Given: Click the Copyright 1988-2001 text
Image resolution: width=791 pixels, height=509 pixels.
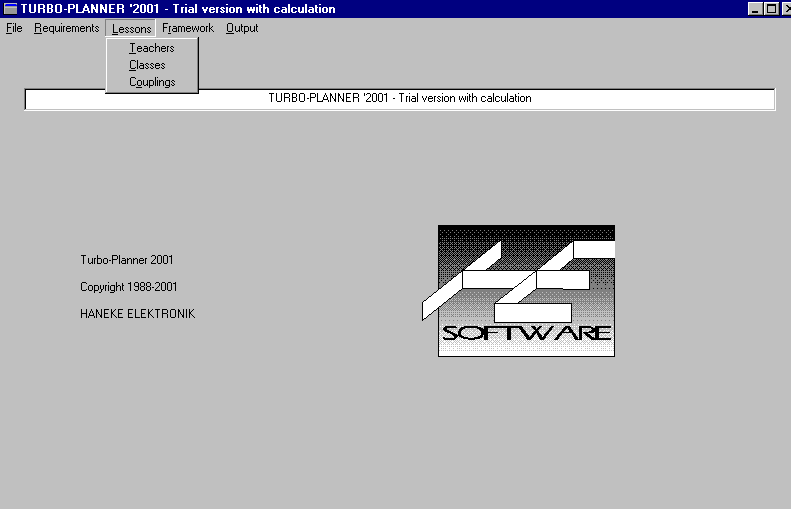Looking at the screenshot, I should [x=129, y=287].
